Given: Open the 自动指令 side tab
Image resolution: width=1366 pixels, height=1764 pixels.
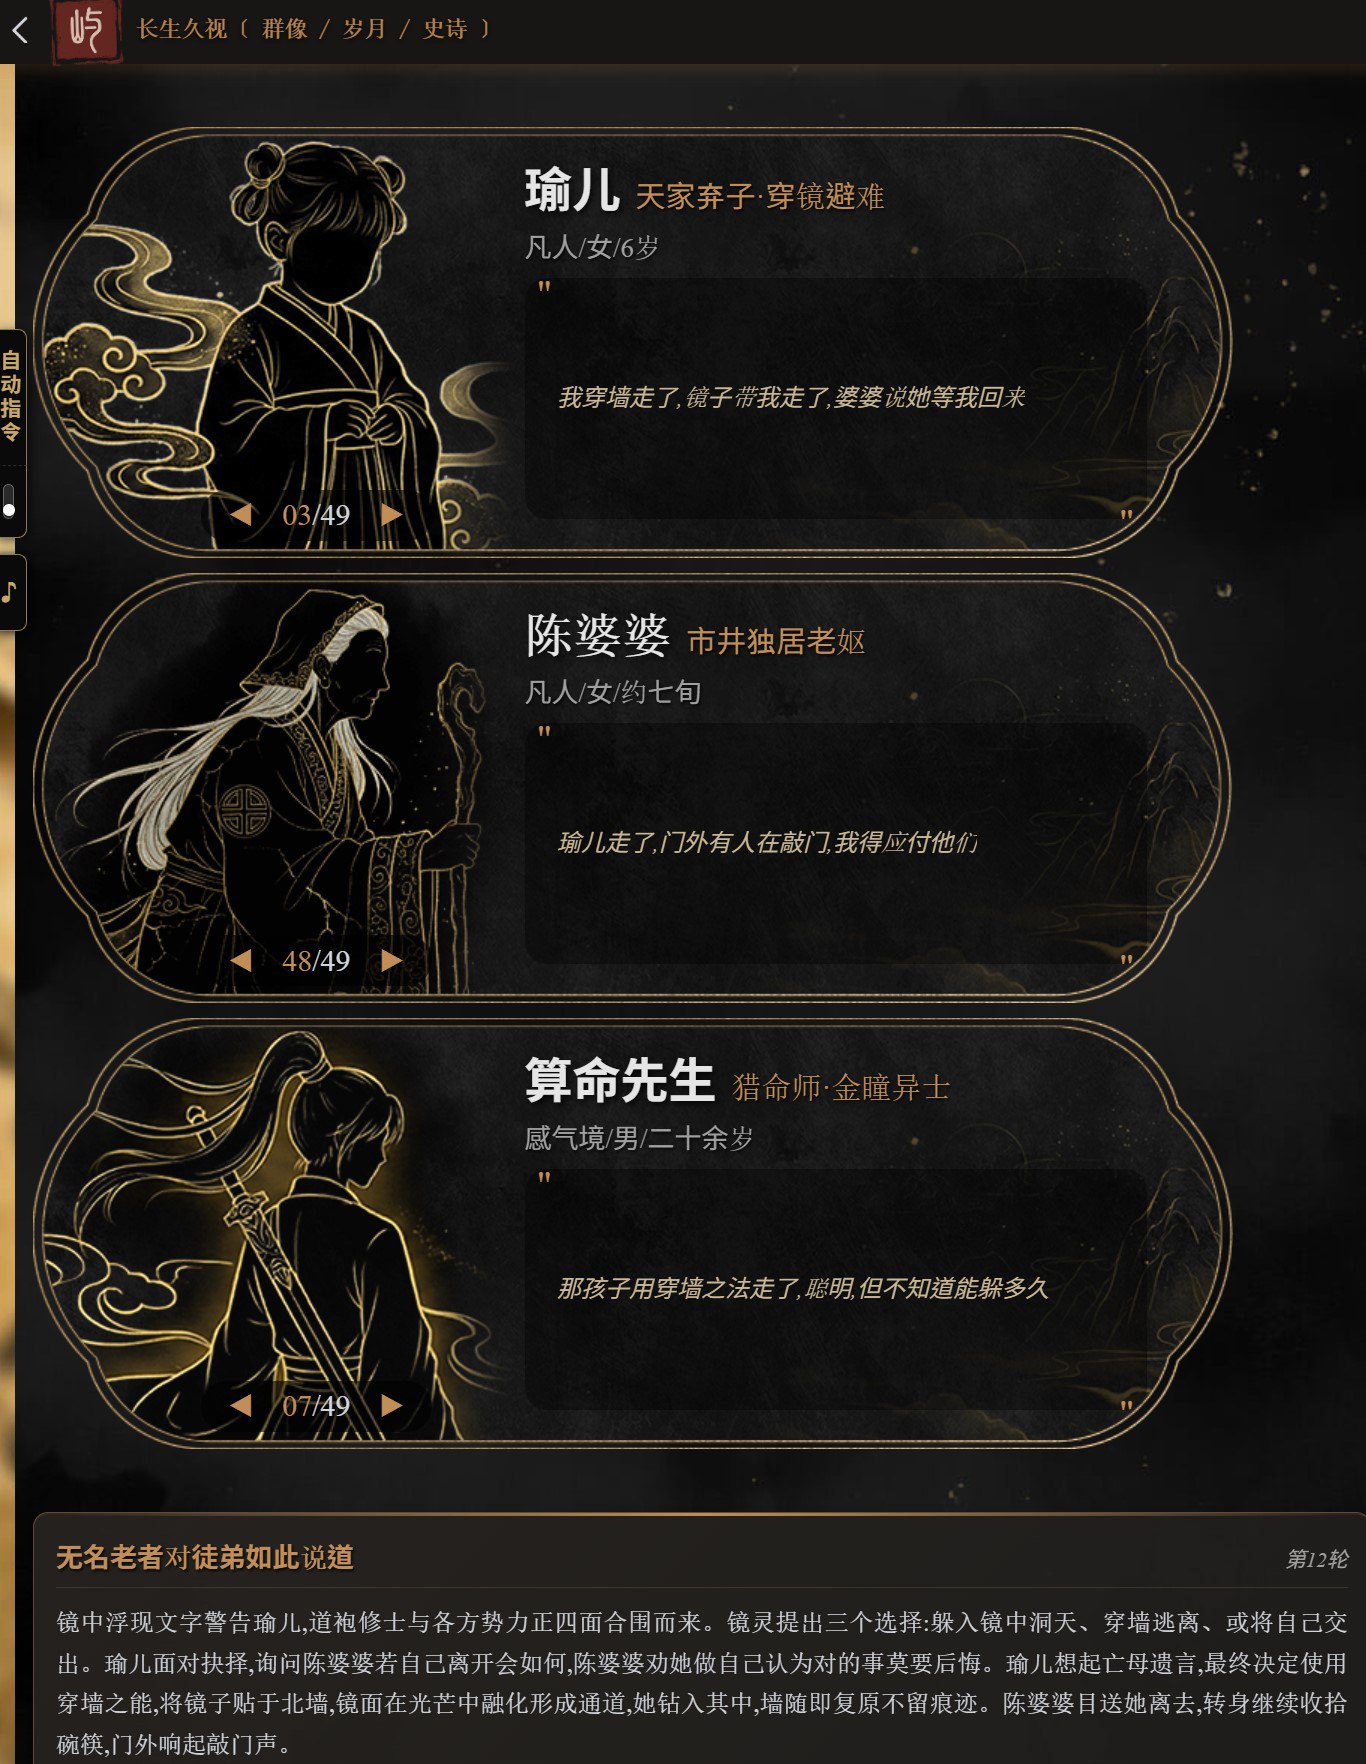Looking at the screenshot, I should click(11, 397).
